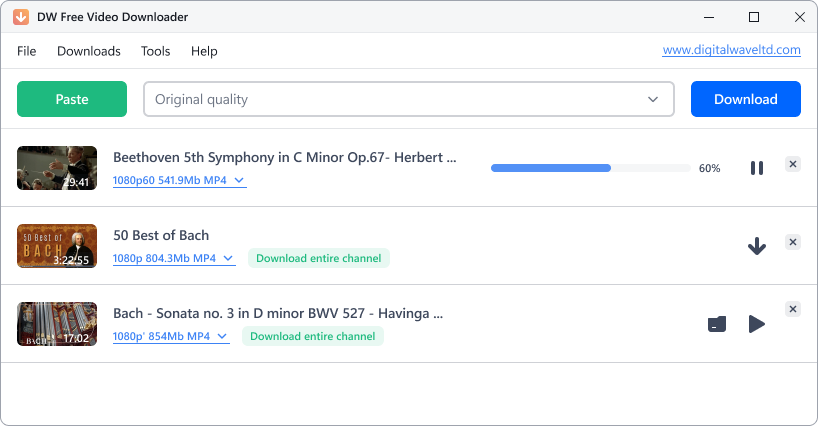Viewport: 818px width, 426px height.
Task: Open the Downloads menu
Action: (x=89, y=51)
